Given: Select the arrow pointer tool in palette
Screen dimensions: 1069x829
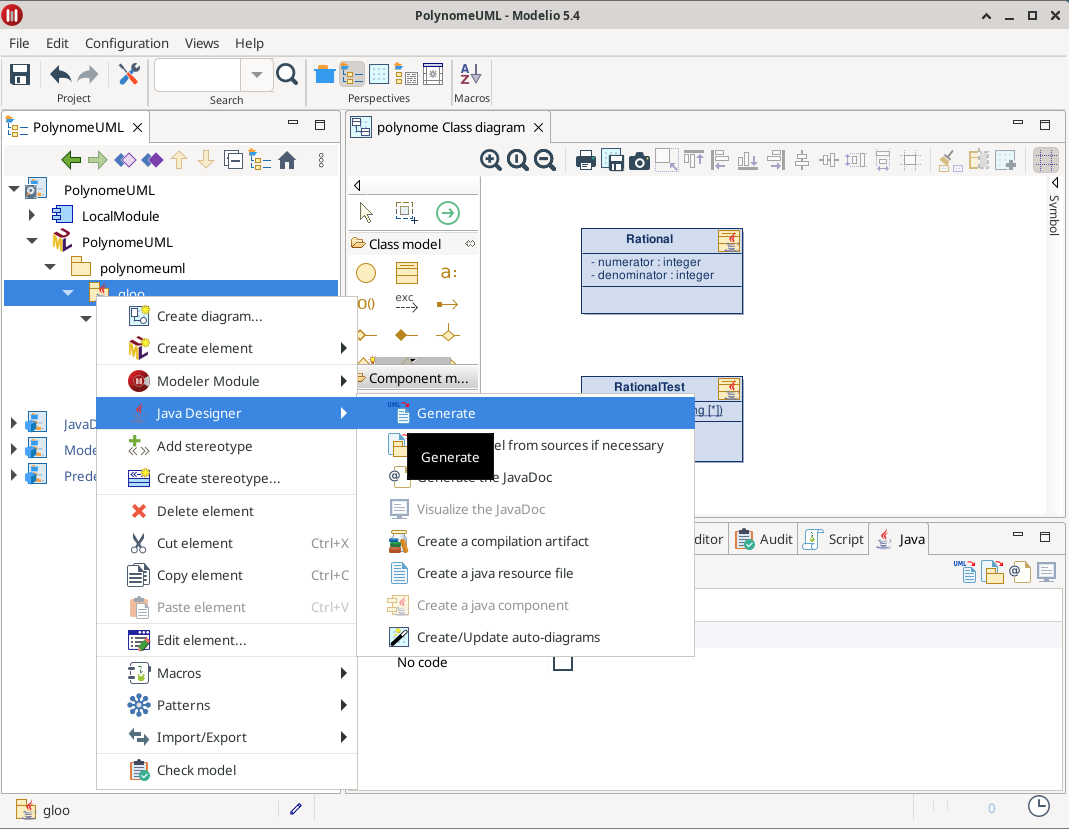Looking at the screenshot, I should (x=366, y=213).
